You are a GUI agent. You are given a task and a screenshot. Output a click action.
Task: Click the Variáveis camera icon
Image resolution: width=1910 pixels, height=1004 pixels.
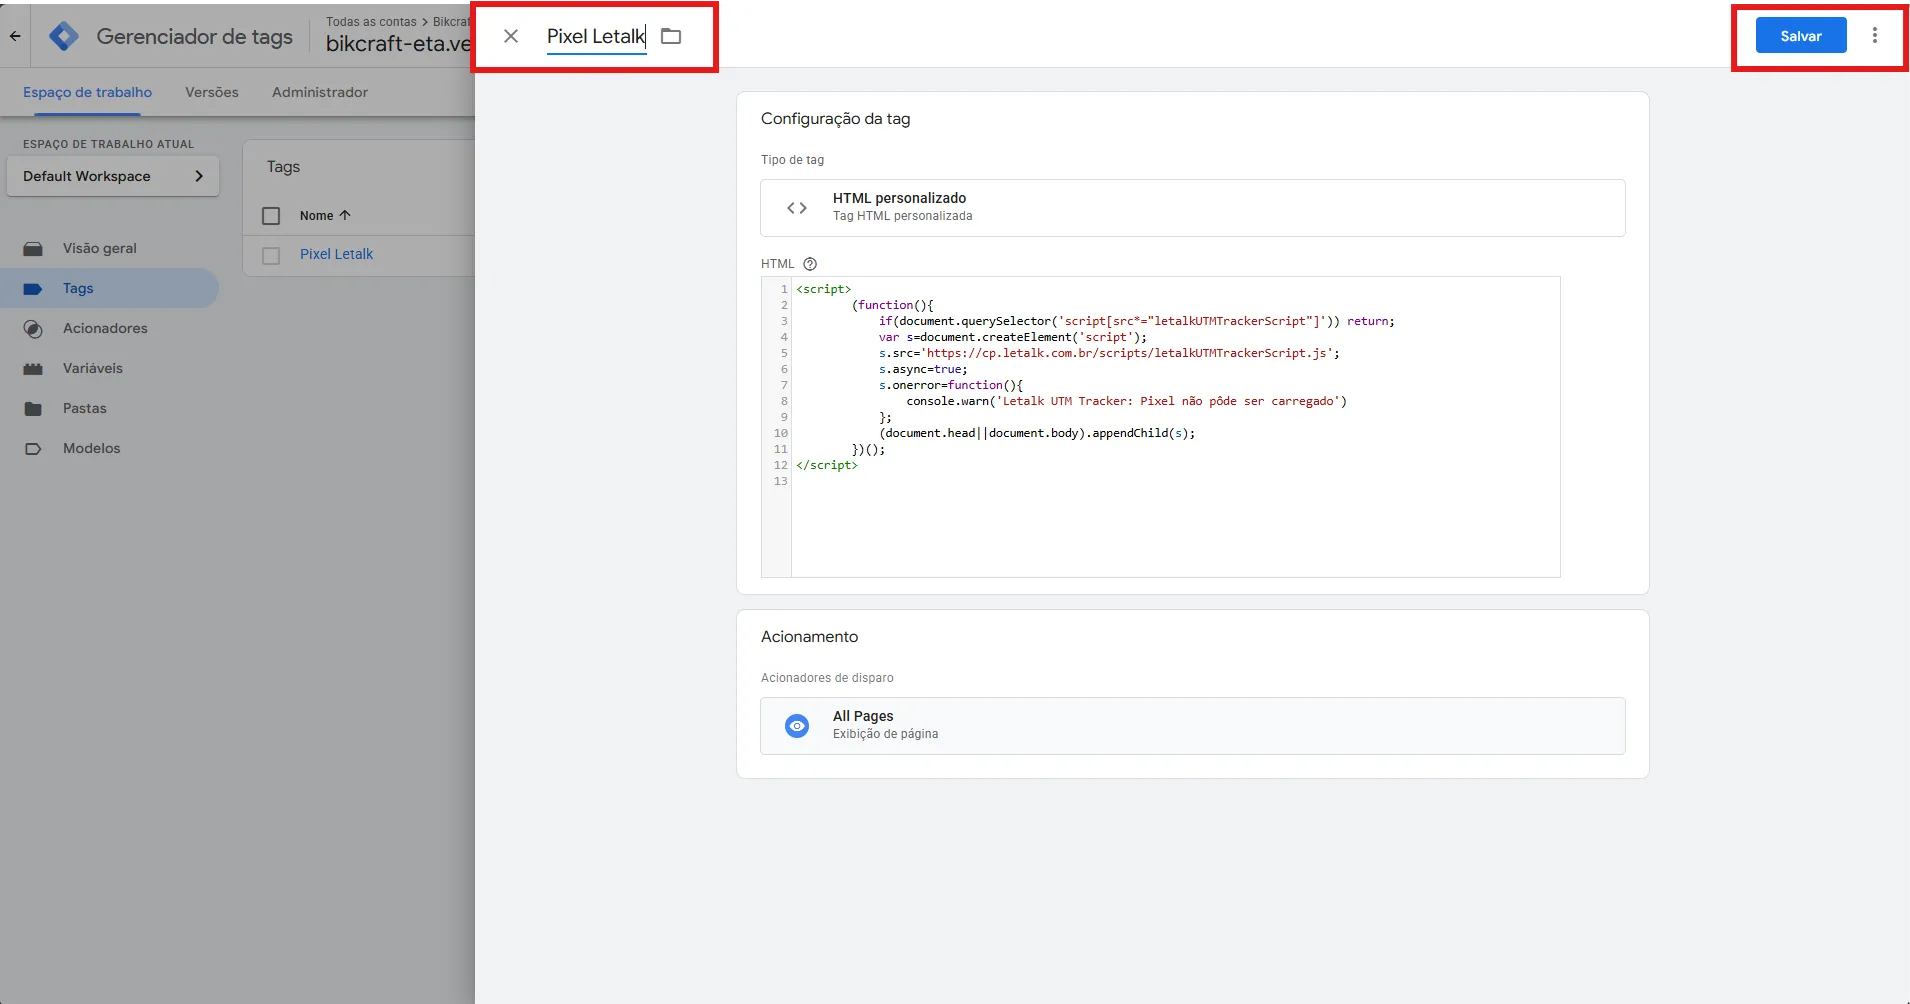click(x=33, y=369)
